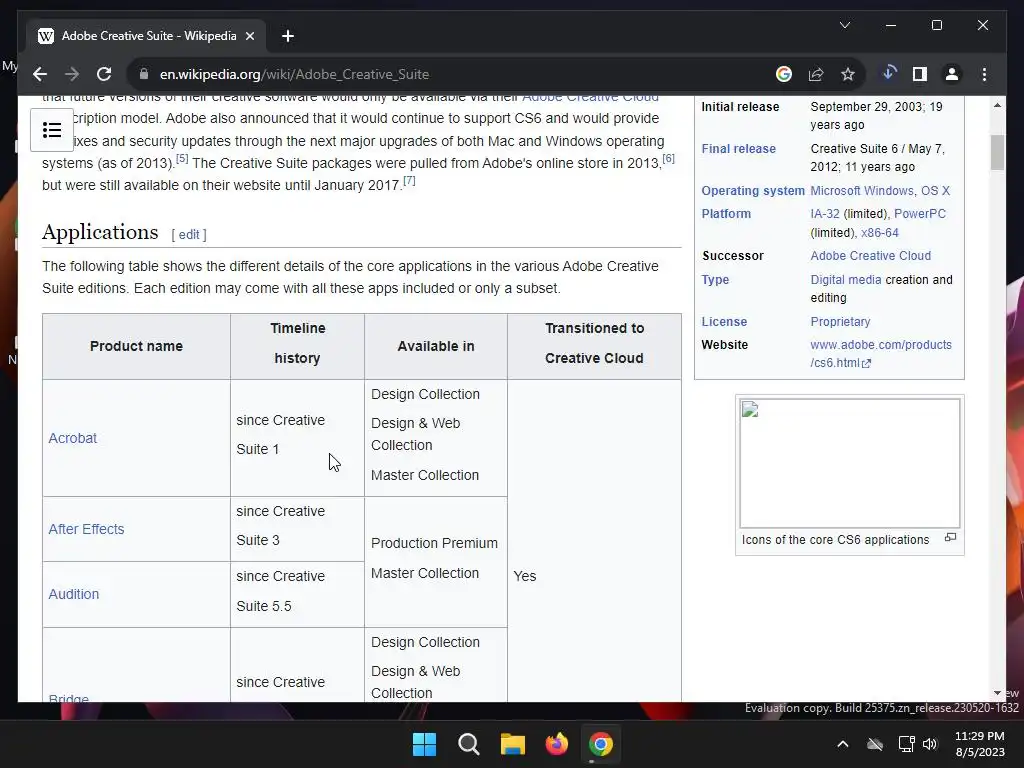Open the IA-32 link
This screenshot has height=768, width=1024.
click(825, 214)
